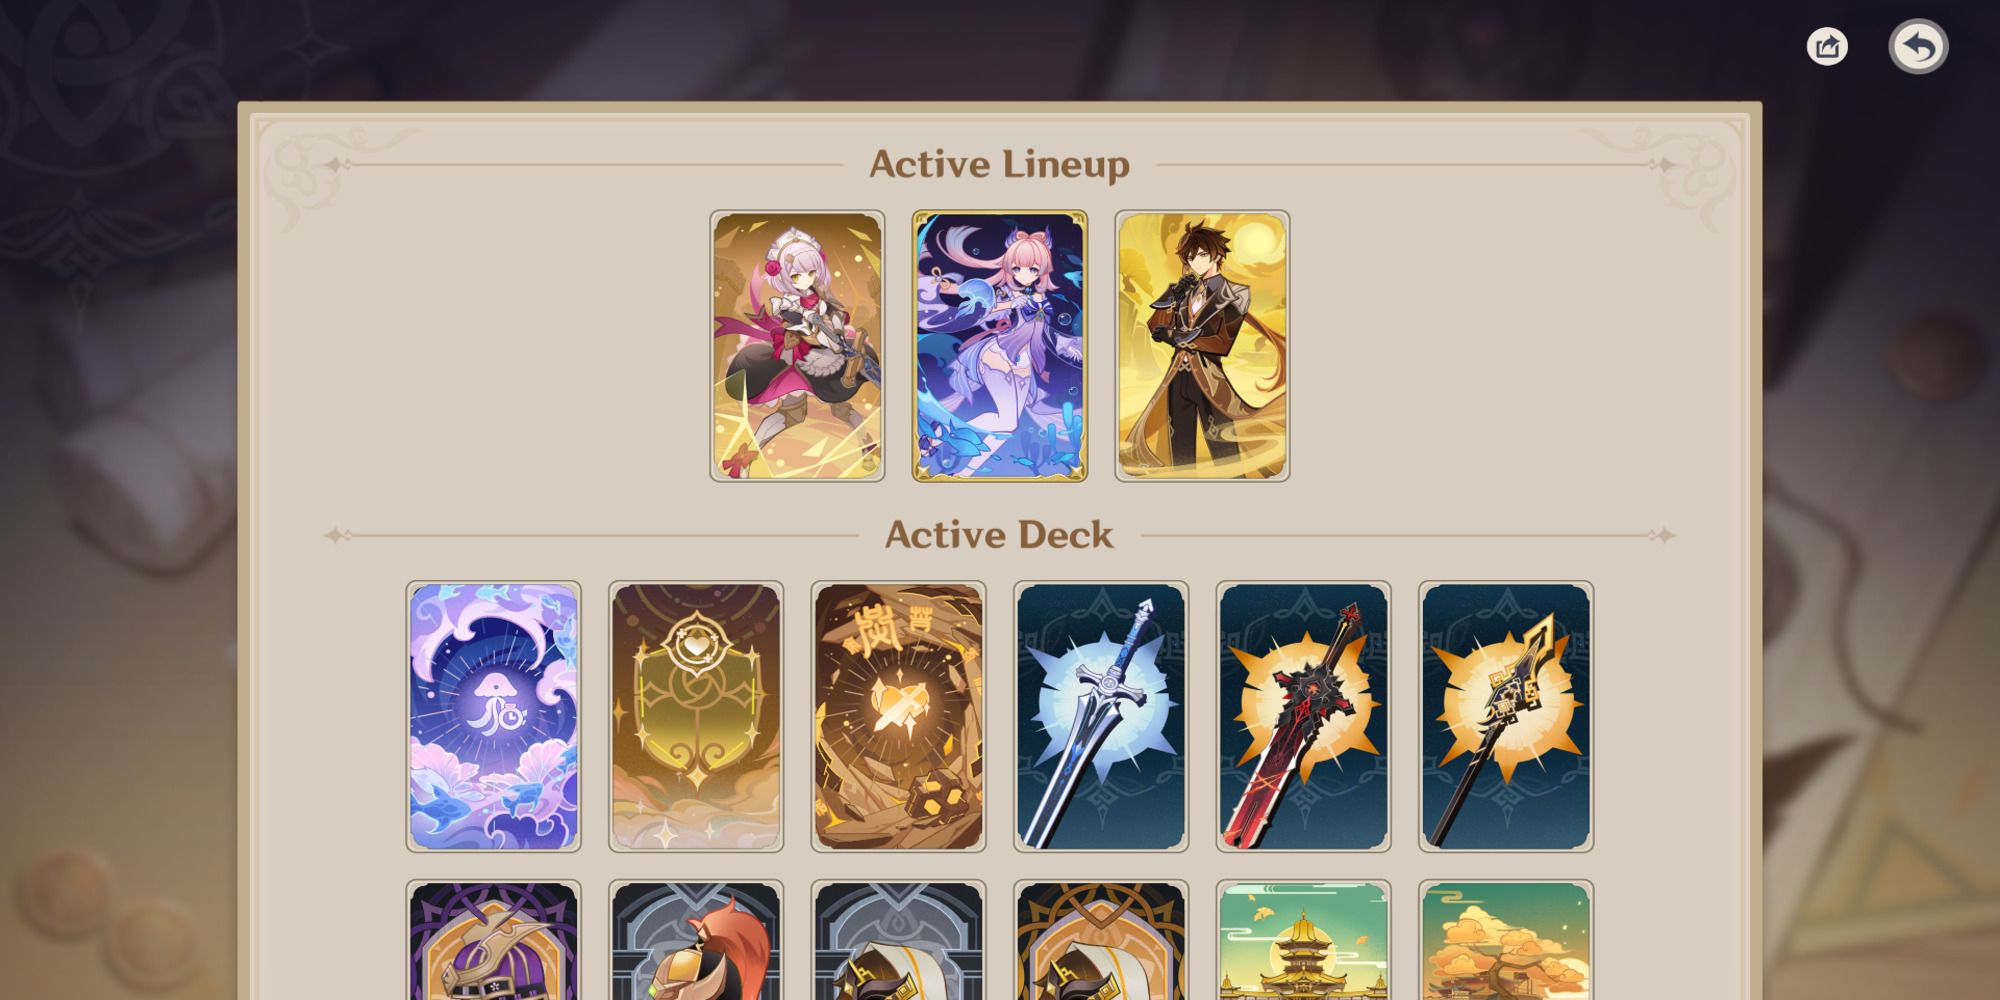Viewport: 2000px width, 1000px height.
Task: Pick the black-gold polearm weapon card
Action: tap(1506, 717)
